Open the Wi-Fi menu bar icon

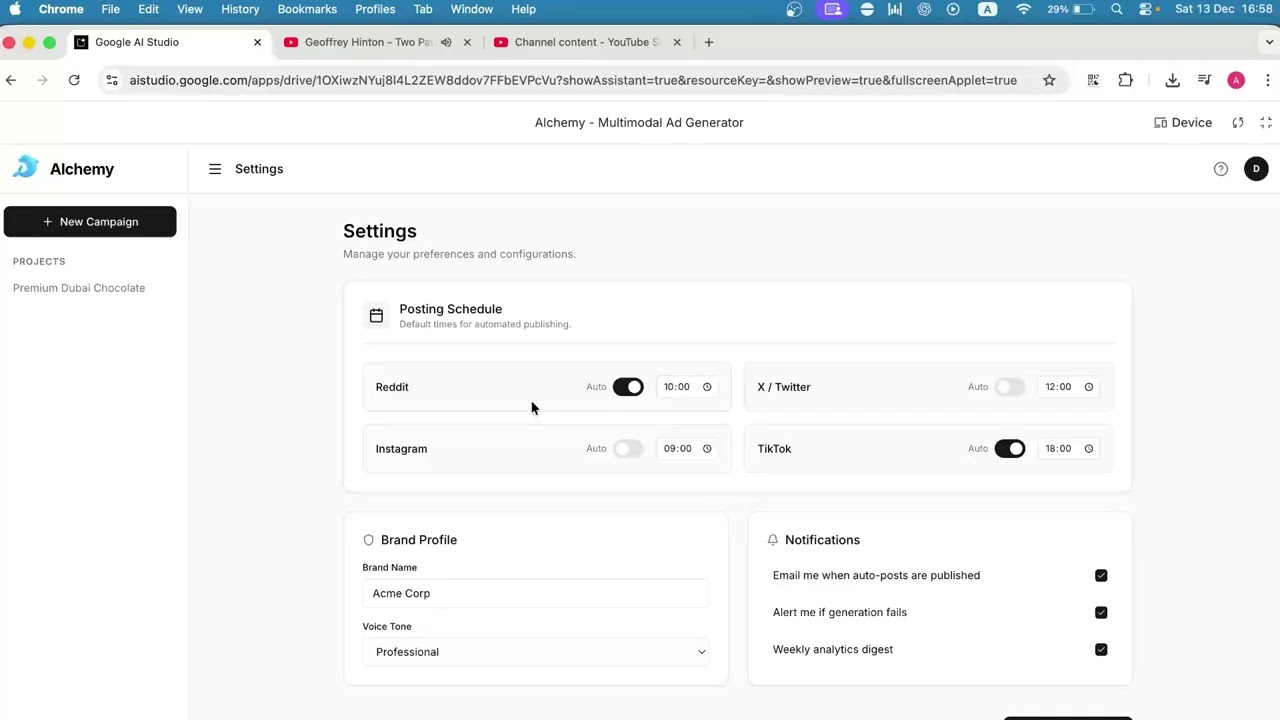coord(1023,9)
